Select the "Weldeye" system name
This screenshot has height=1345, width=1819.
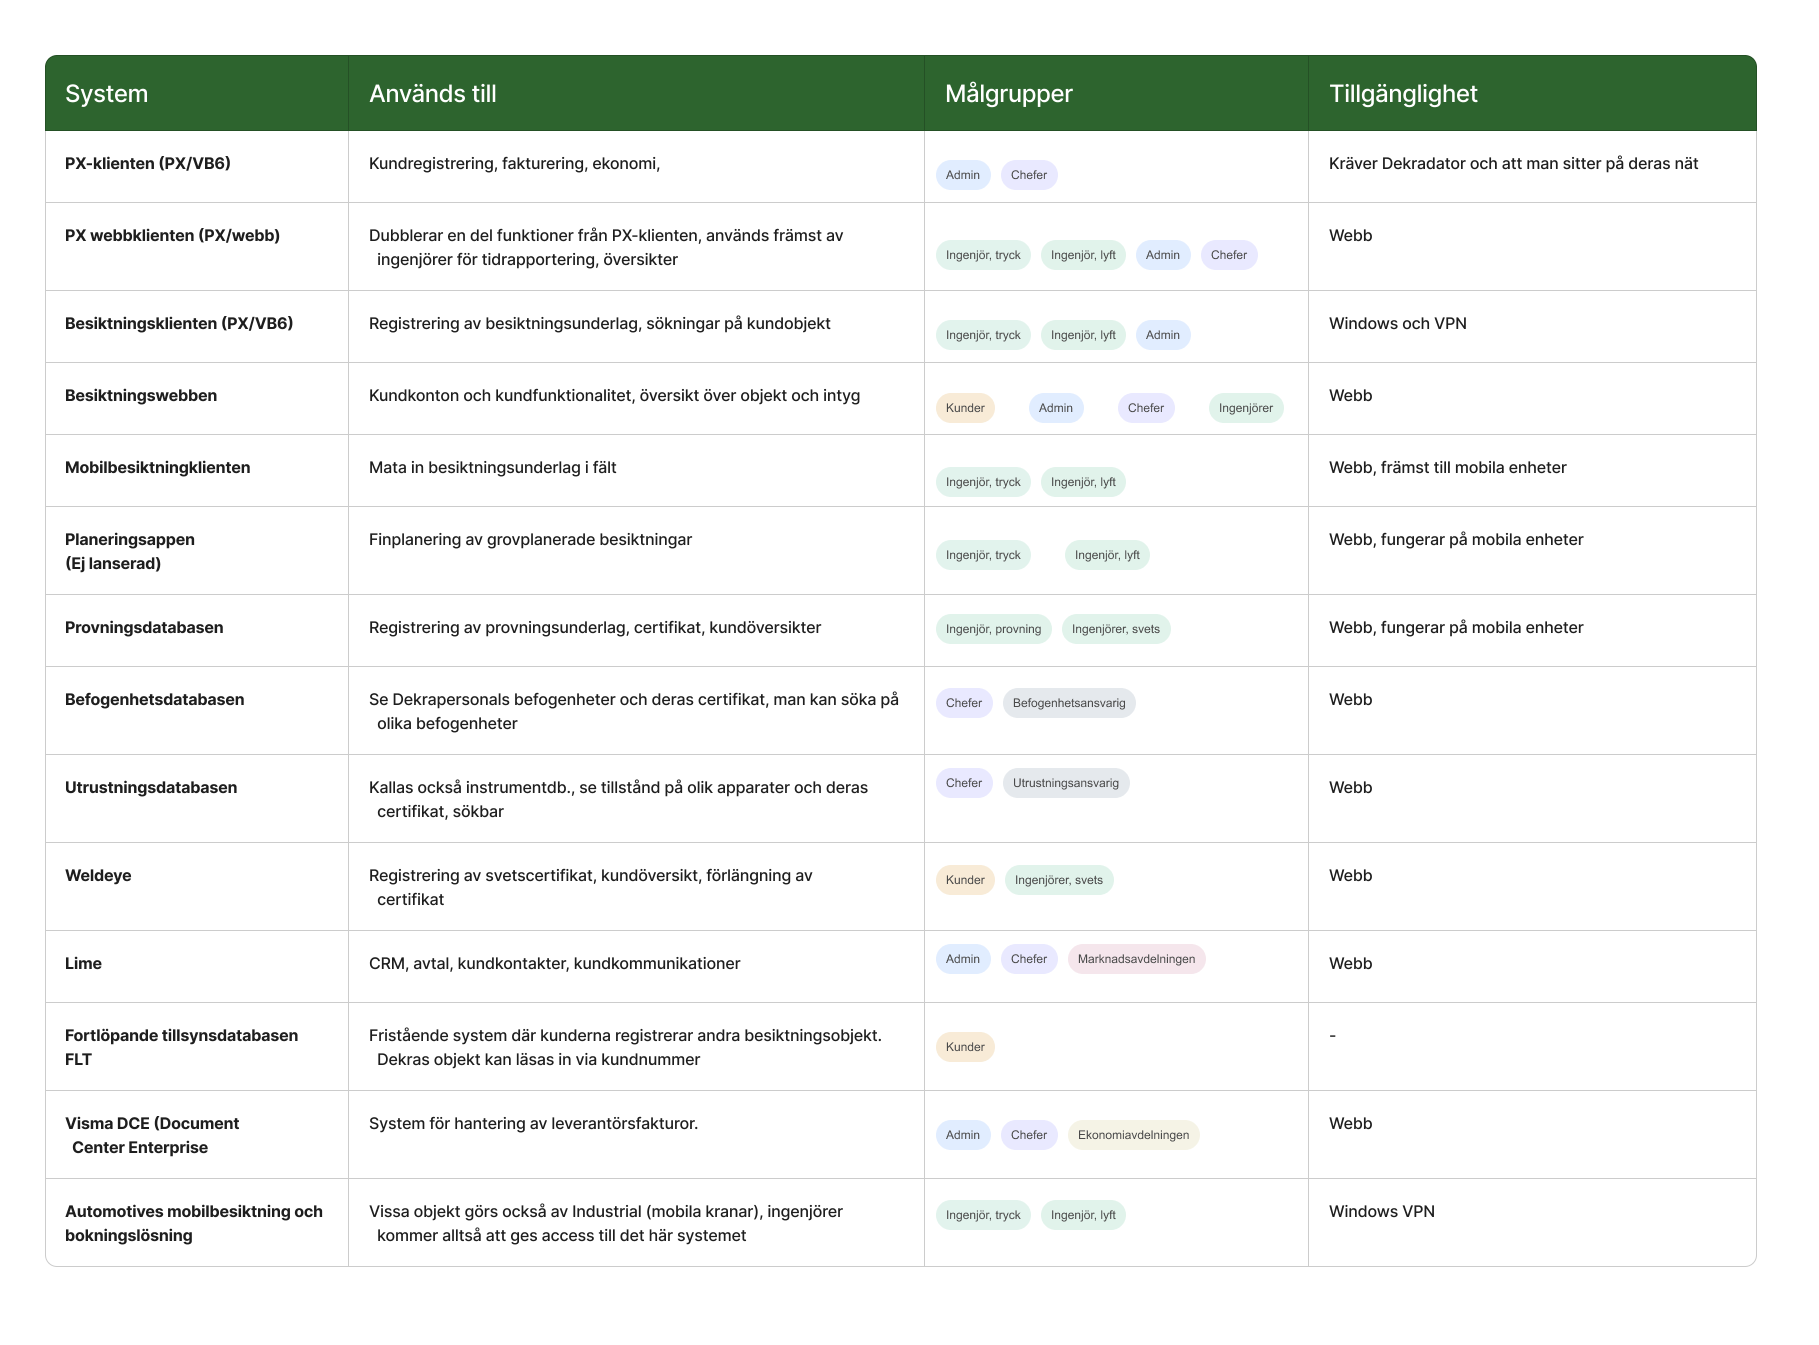click(98, 875)
